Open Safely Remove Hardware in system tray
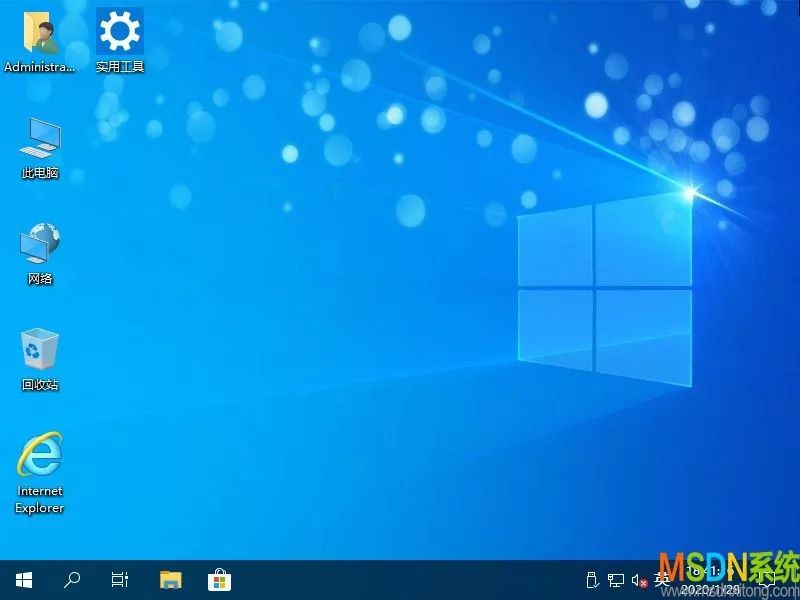 pyautogui.click(x=592, y=580)
